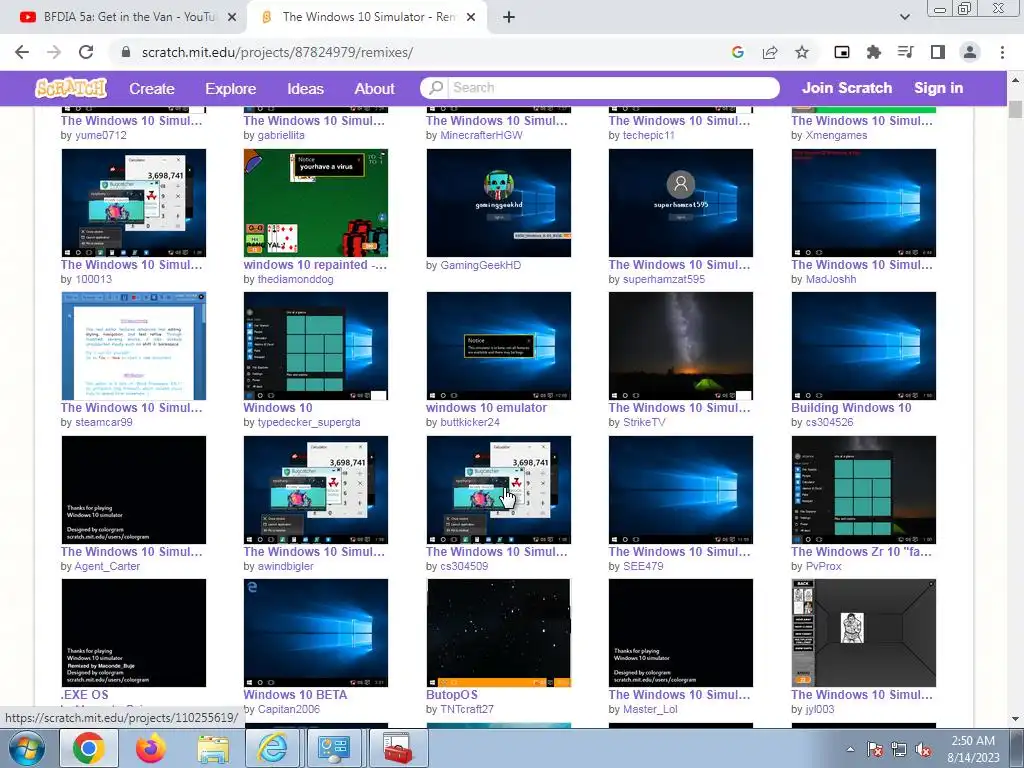Open Milky Way thumbnail by StrikeTV
Screen dimensions: 1024x768
point(680,345)
